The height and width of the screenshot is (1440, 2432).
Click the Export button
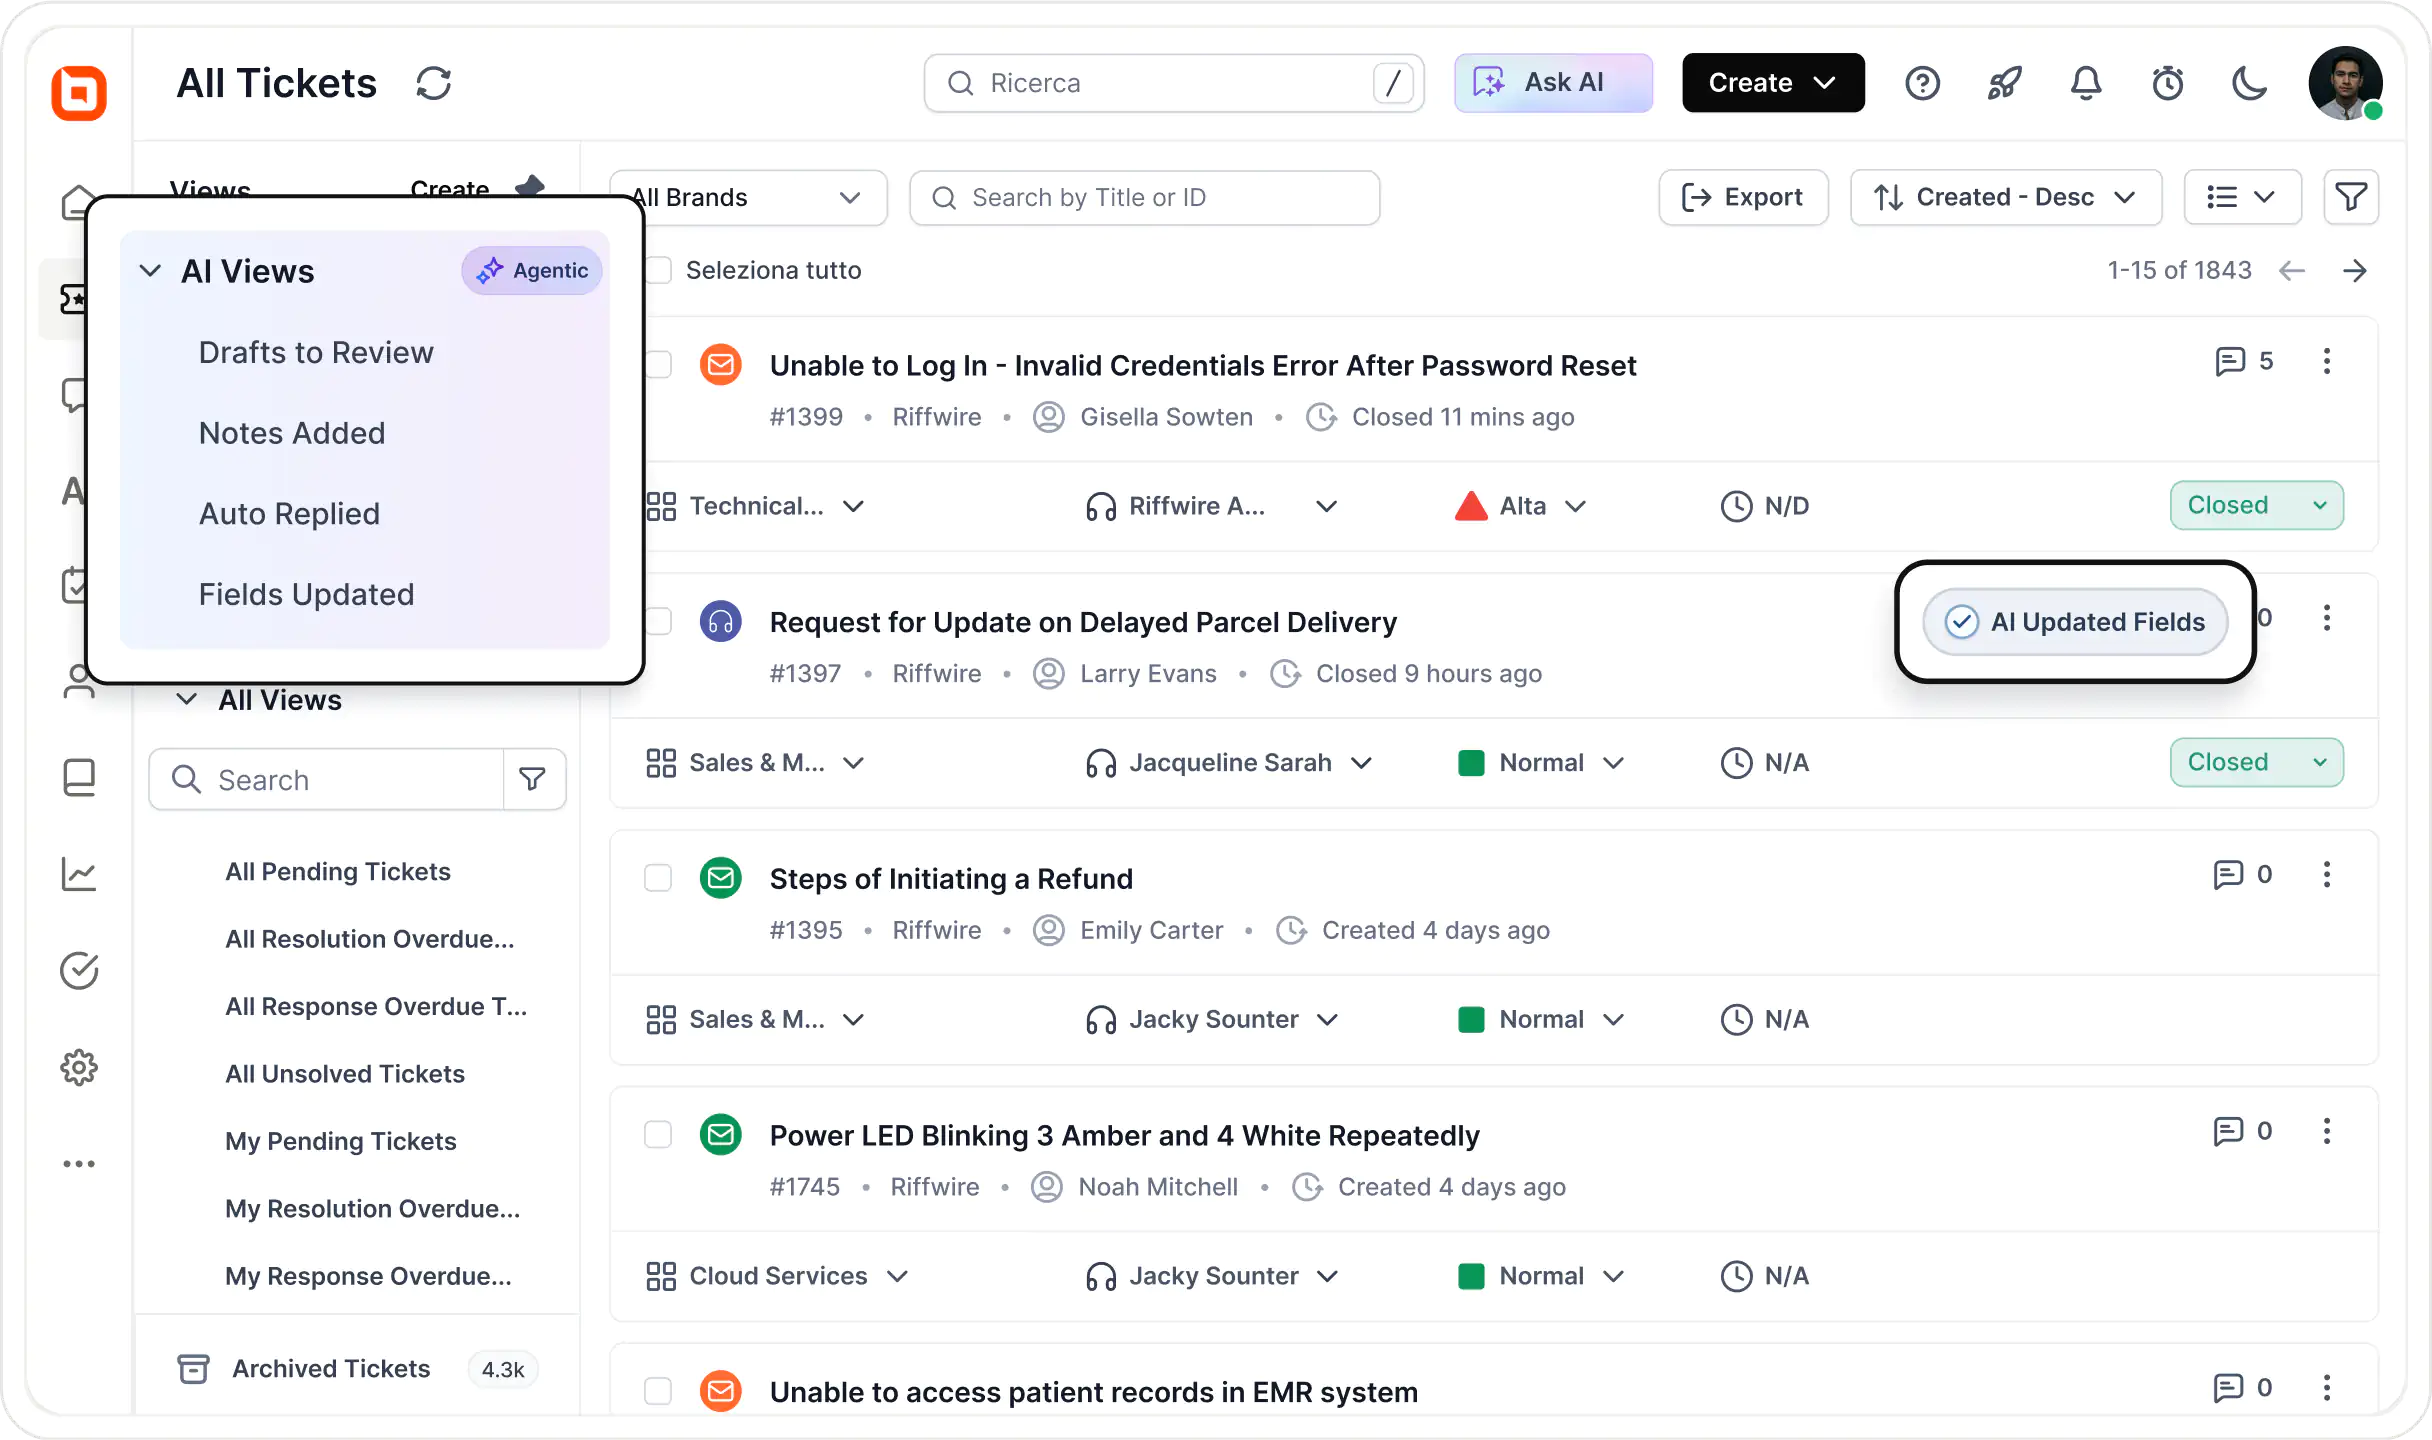pyautogui.click(x=1743, y=197)
